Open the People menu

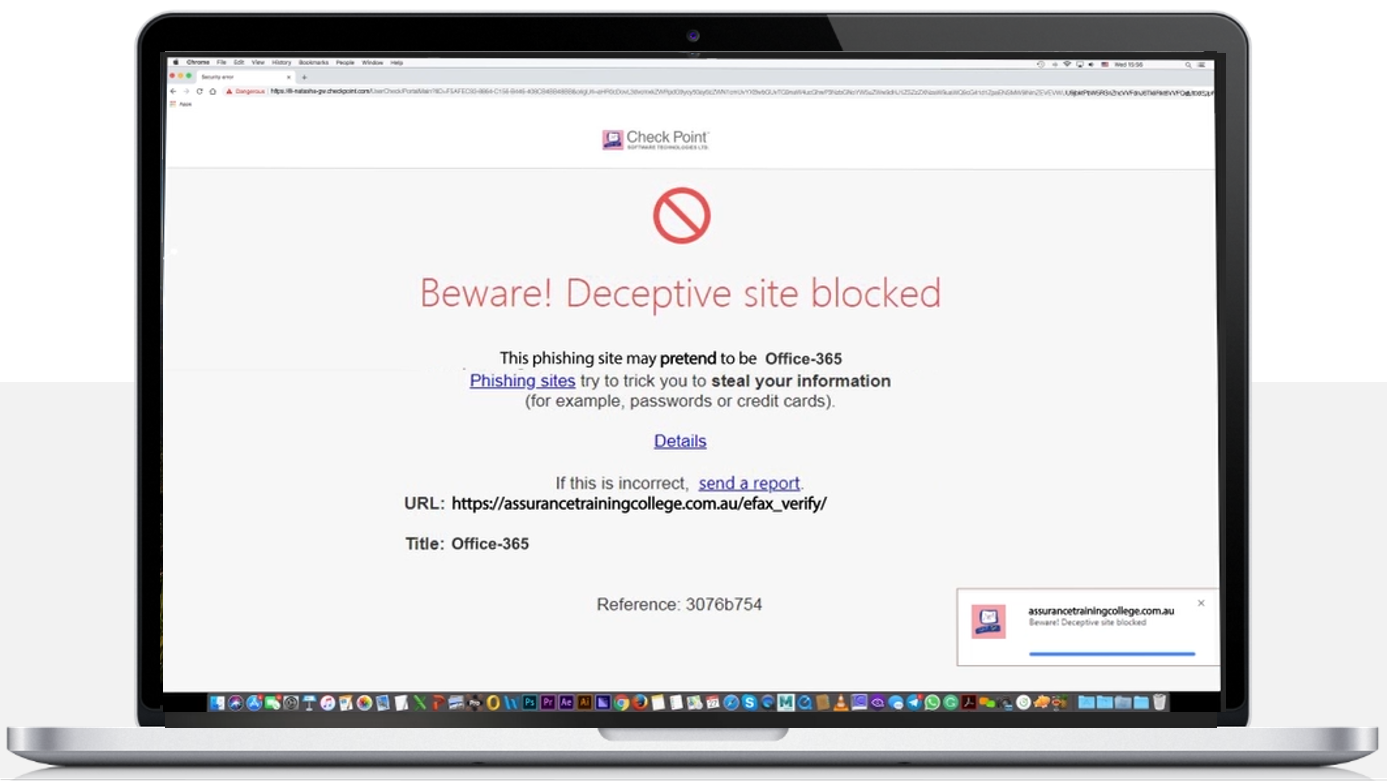pyautogui.click(x=345, y=62)
